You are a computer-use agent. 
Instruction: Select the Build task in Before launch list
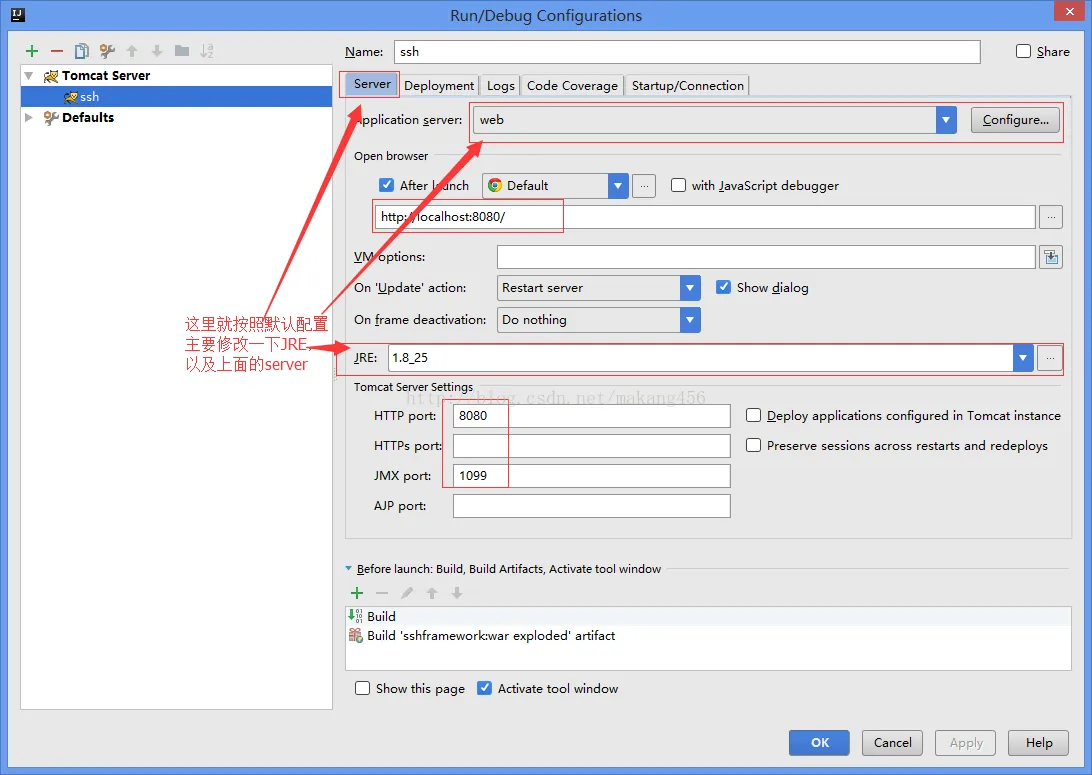(x=708, y=616)
